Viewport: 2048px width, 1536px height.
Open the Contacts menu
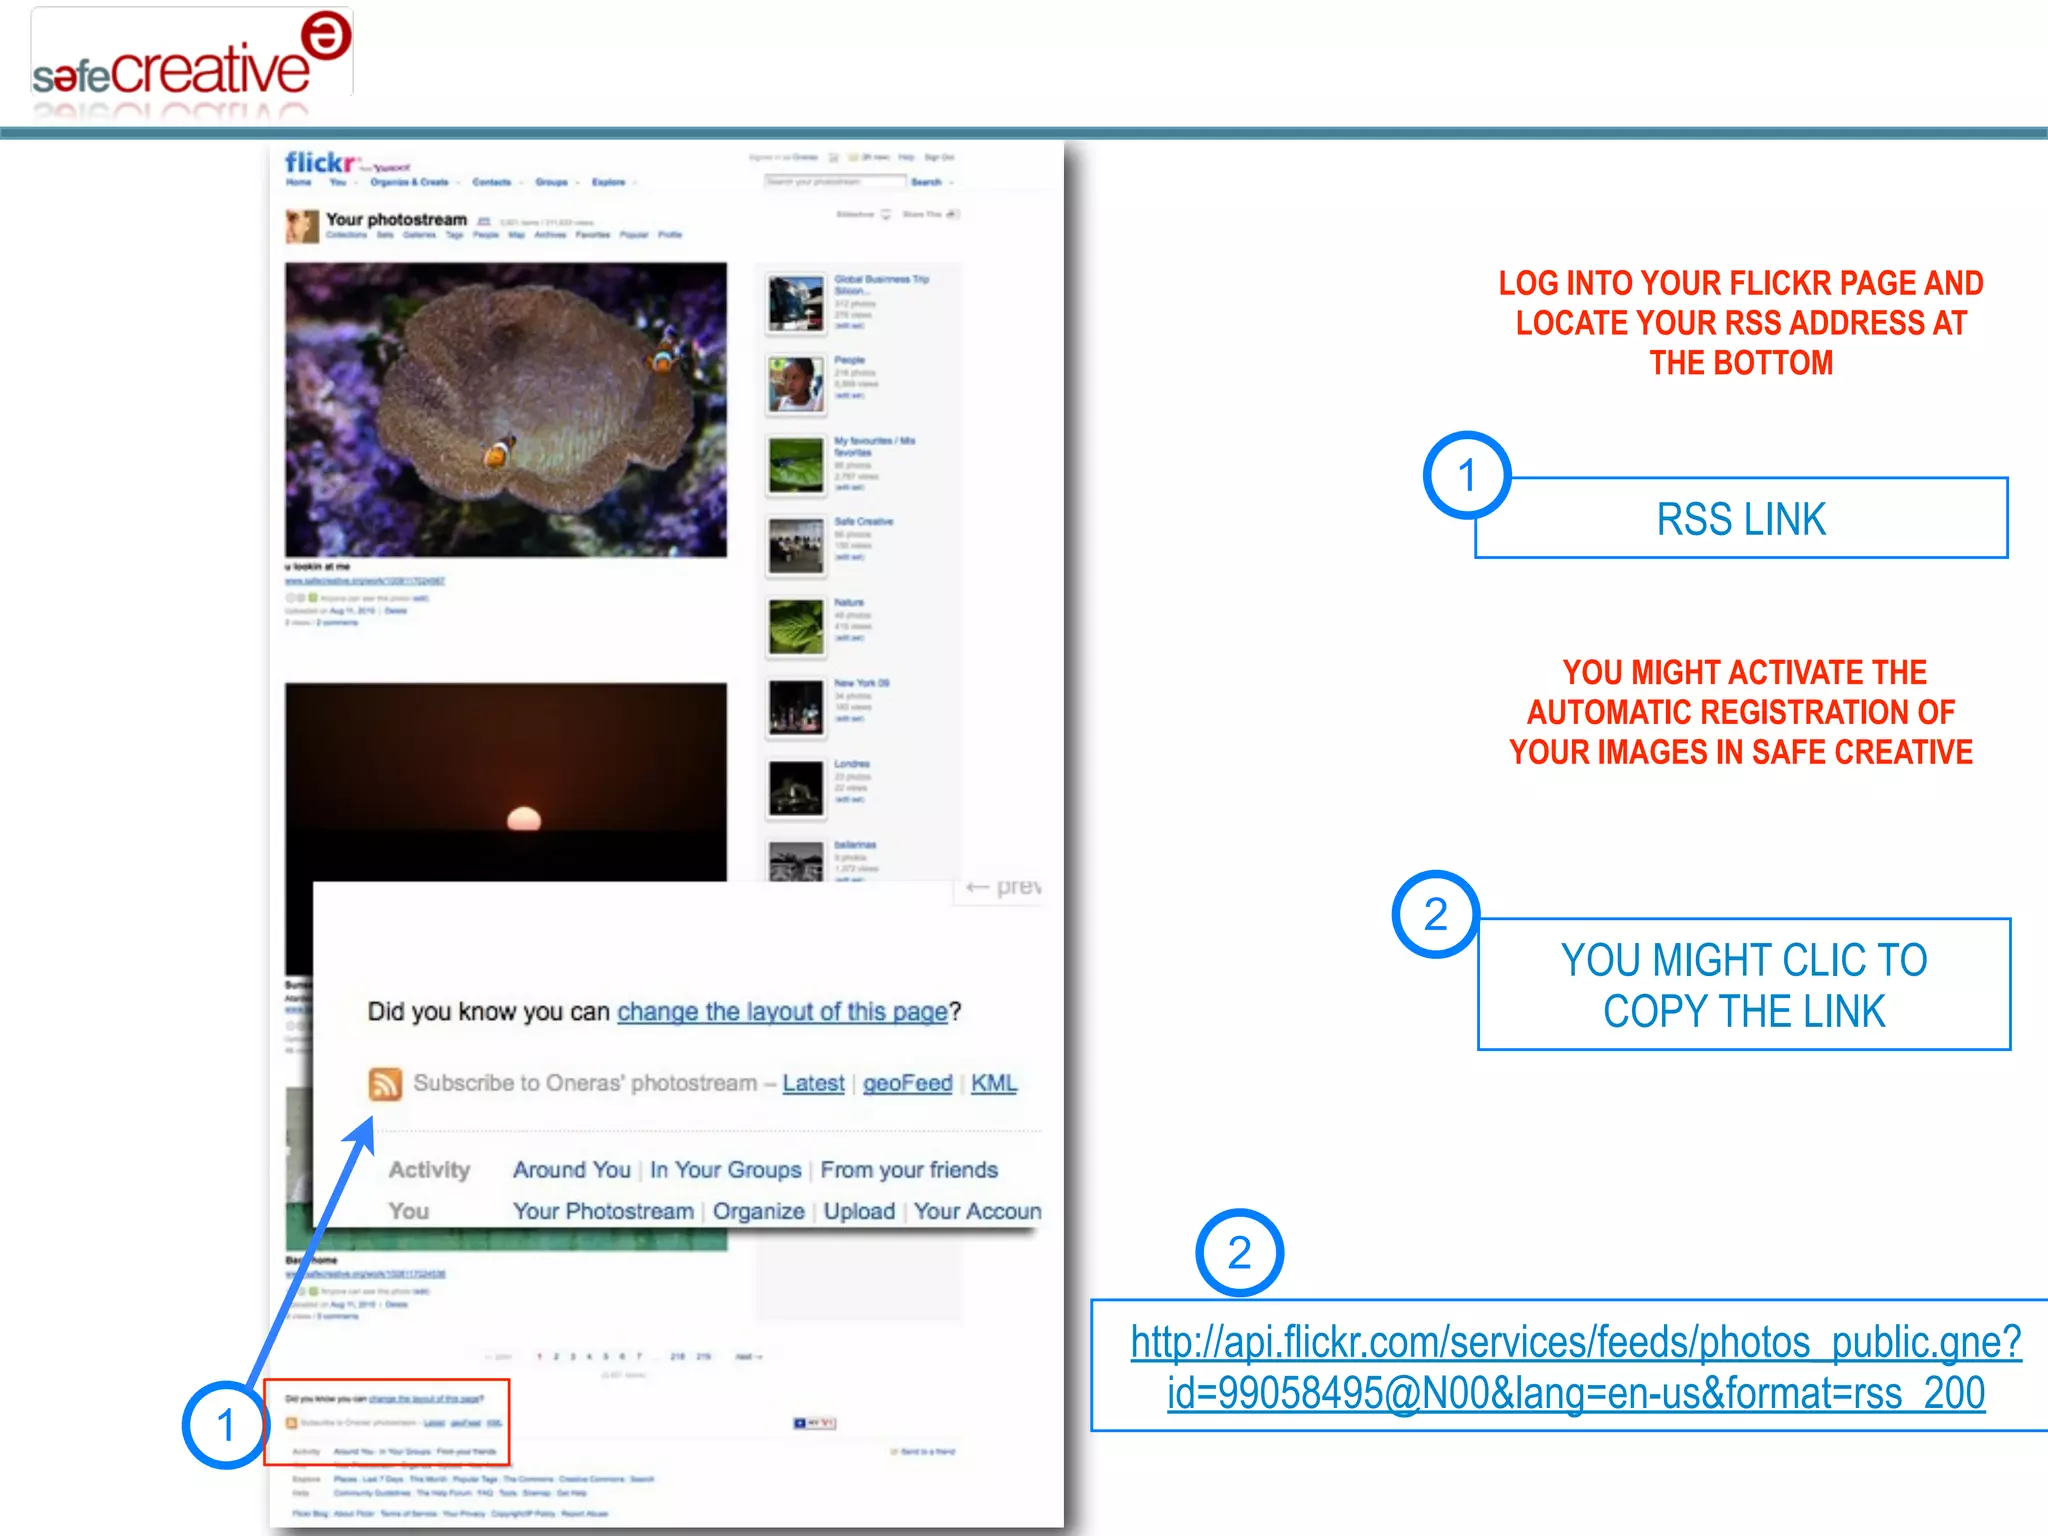tap(491, 182)
